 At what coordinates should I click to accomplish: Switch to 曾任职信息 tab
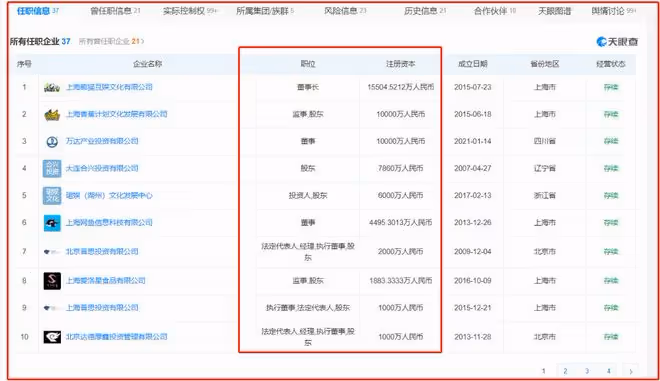[115, 11]
